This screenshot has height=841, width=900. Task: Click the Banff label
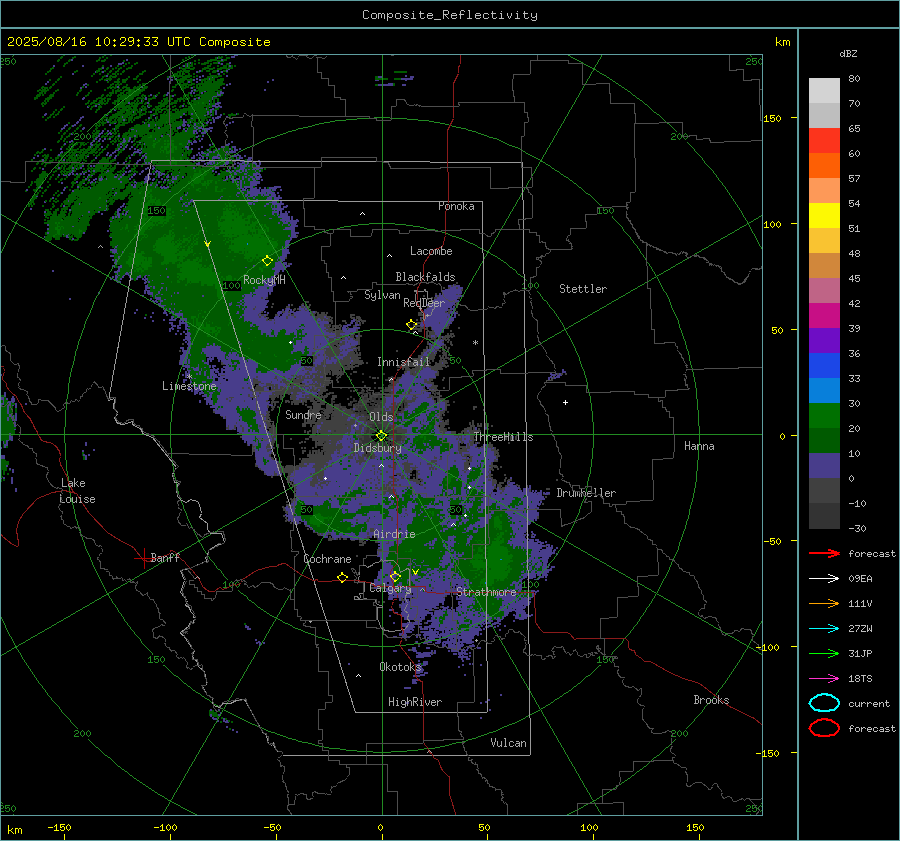pyautogui.click(x=165, y=557)
